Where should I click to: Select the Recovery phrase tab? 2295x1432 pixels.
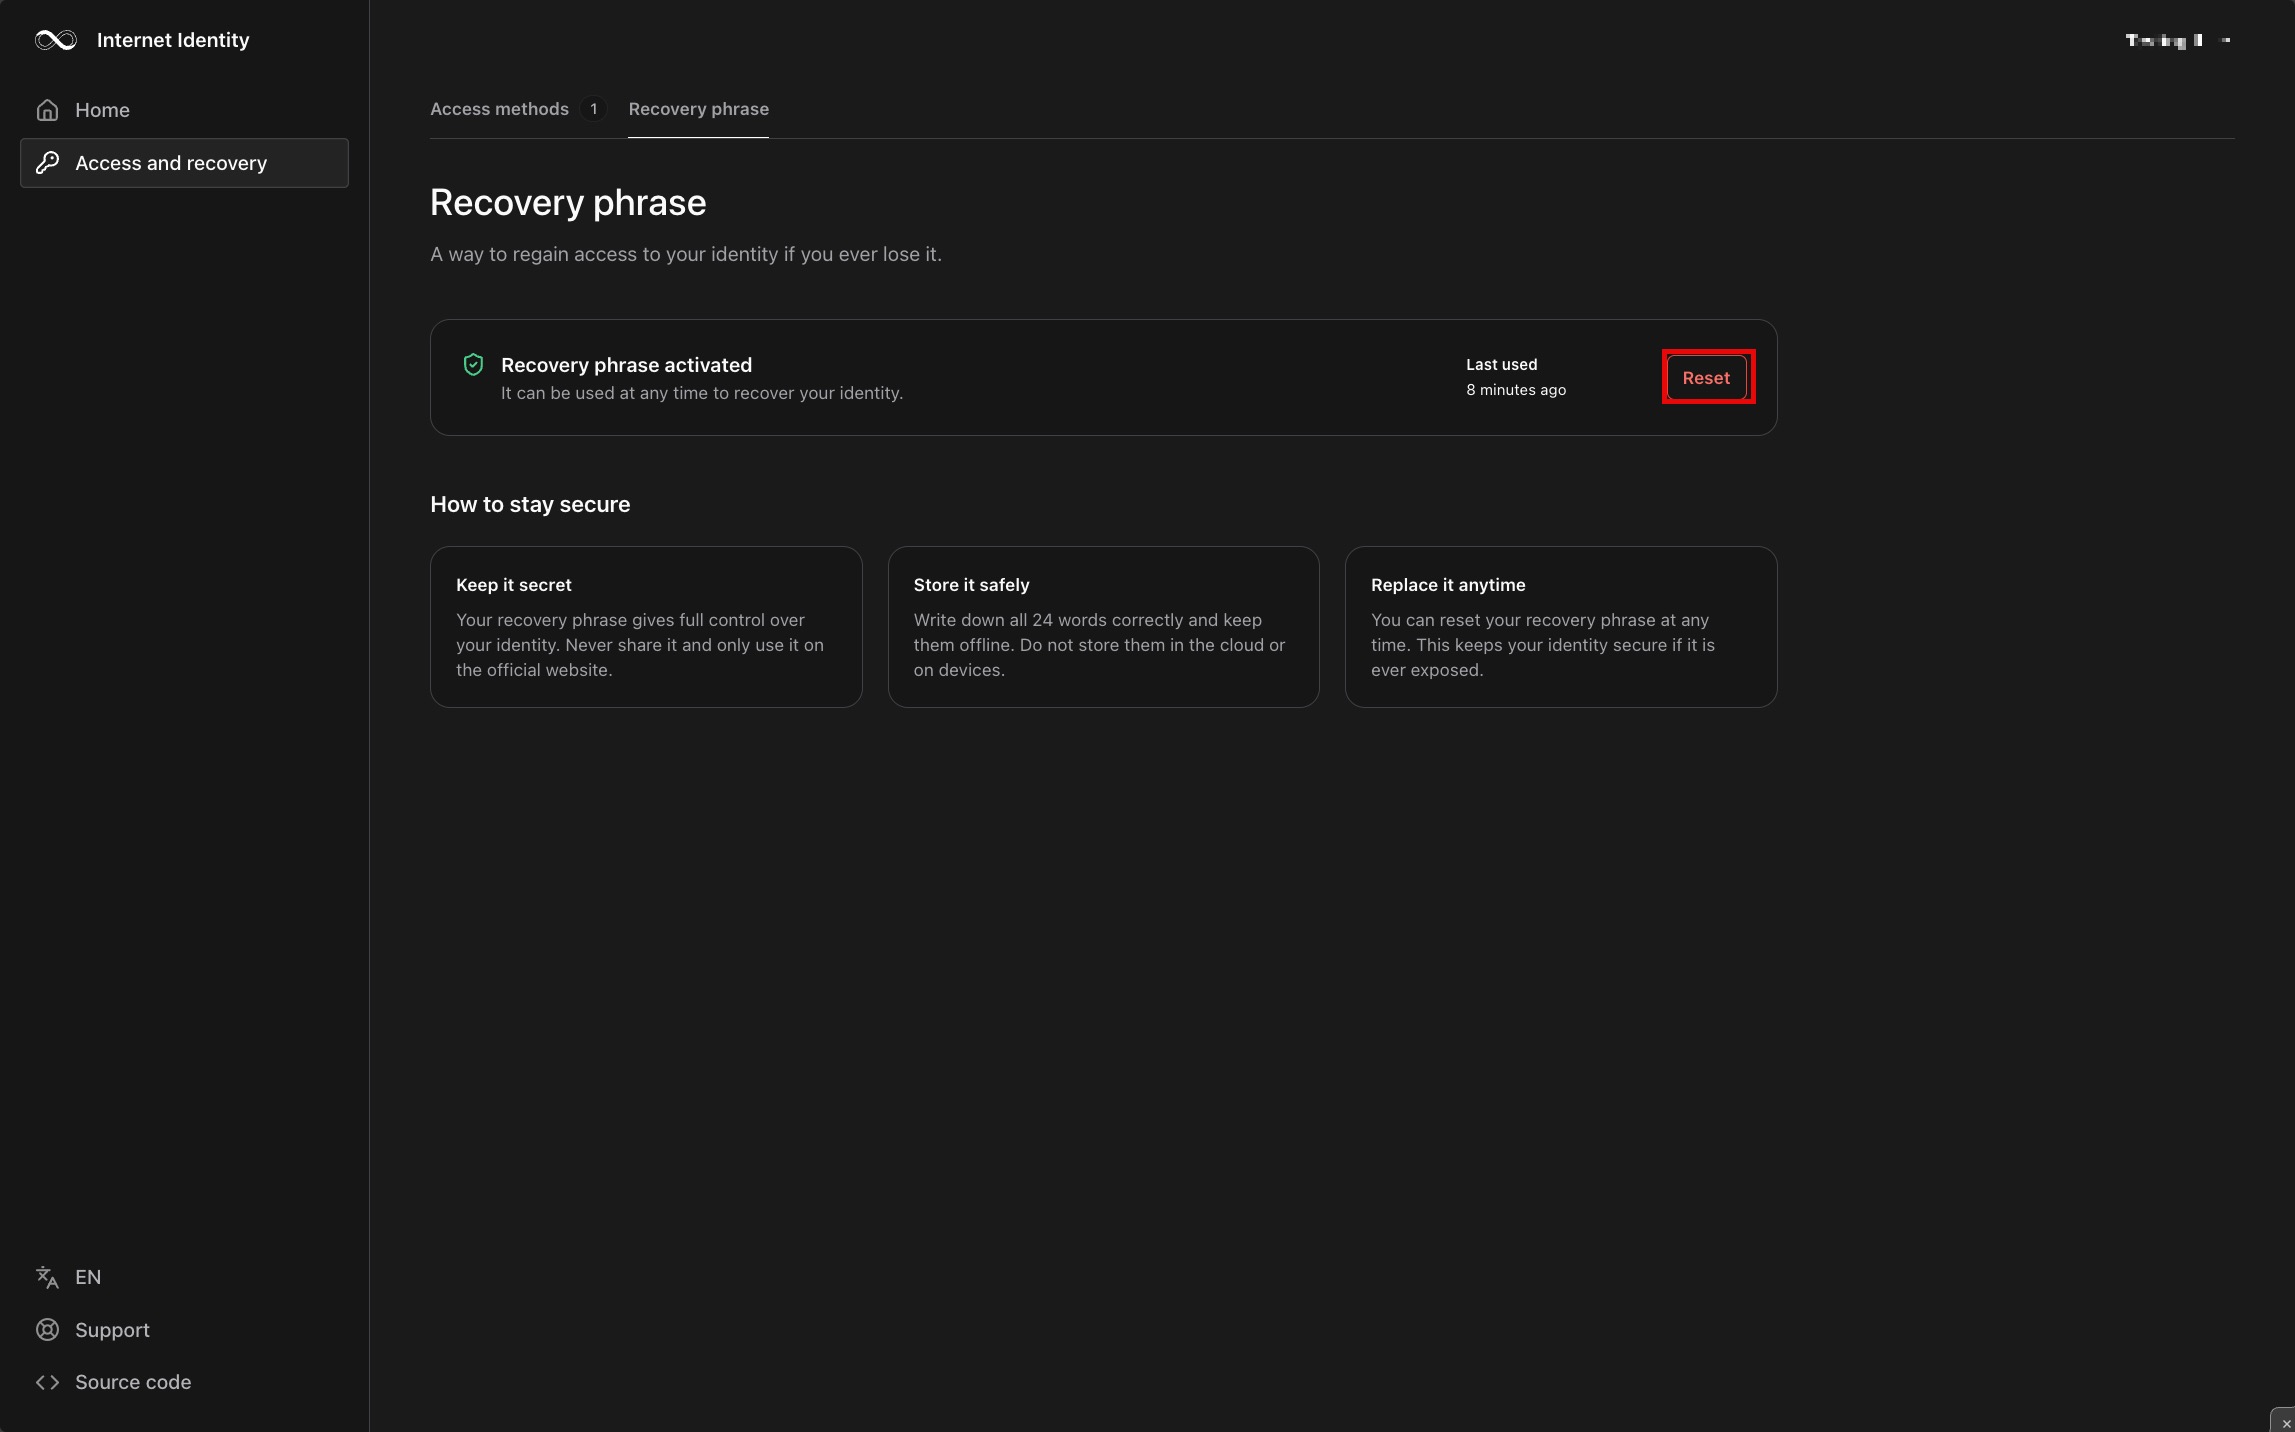click(x=698, y=109)
